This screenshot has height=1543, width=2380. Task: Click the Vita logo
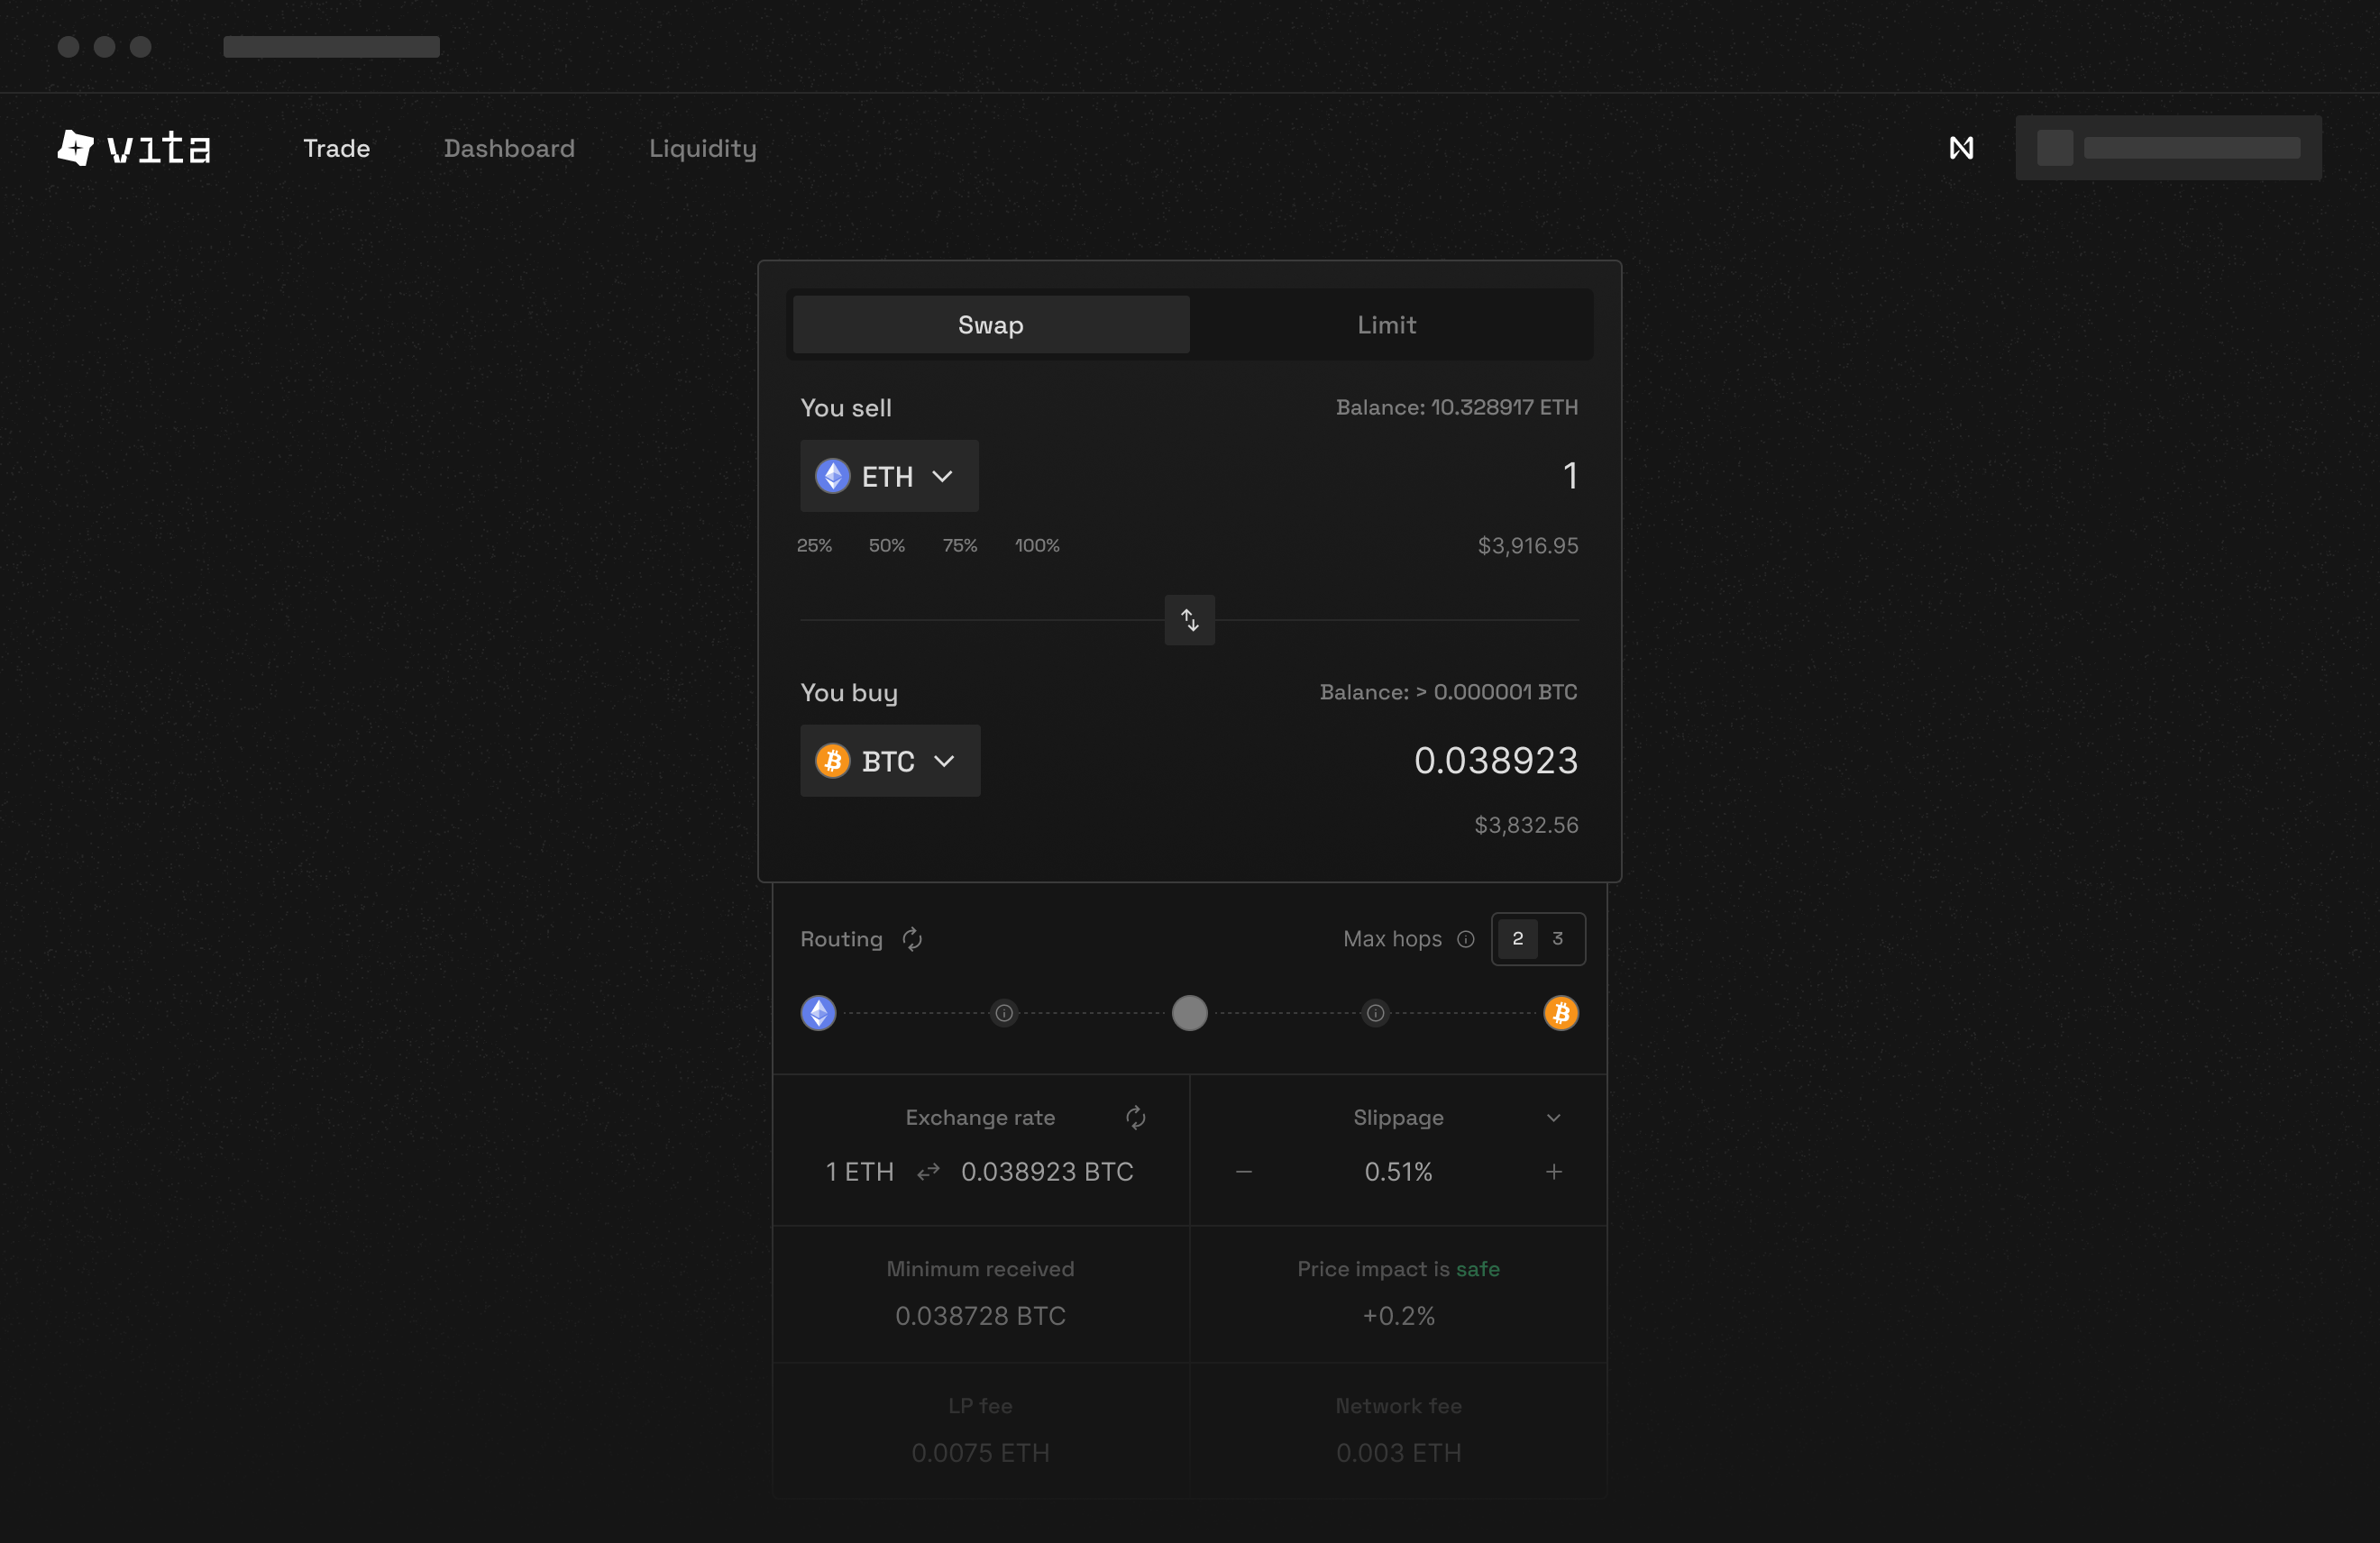click(134, 148)
